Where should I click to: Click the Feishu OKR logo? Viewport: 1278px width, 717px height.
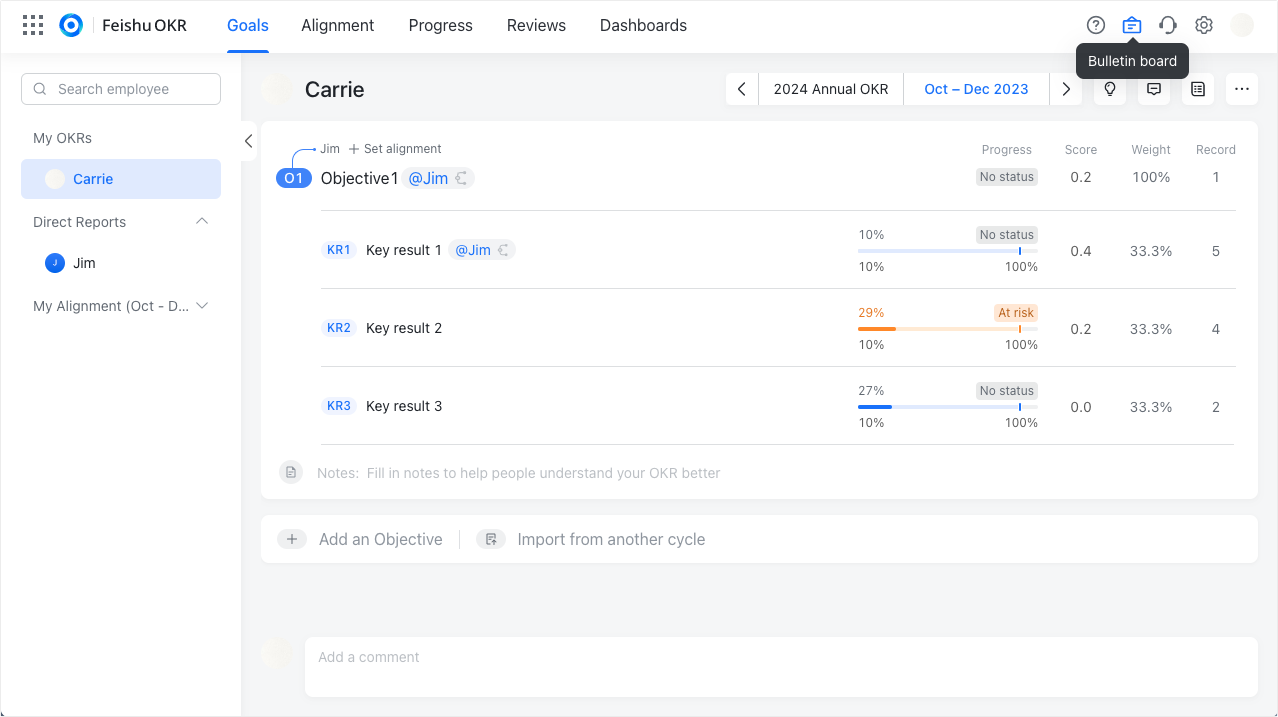click(70, 25)
